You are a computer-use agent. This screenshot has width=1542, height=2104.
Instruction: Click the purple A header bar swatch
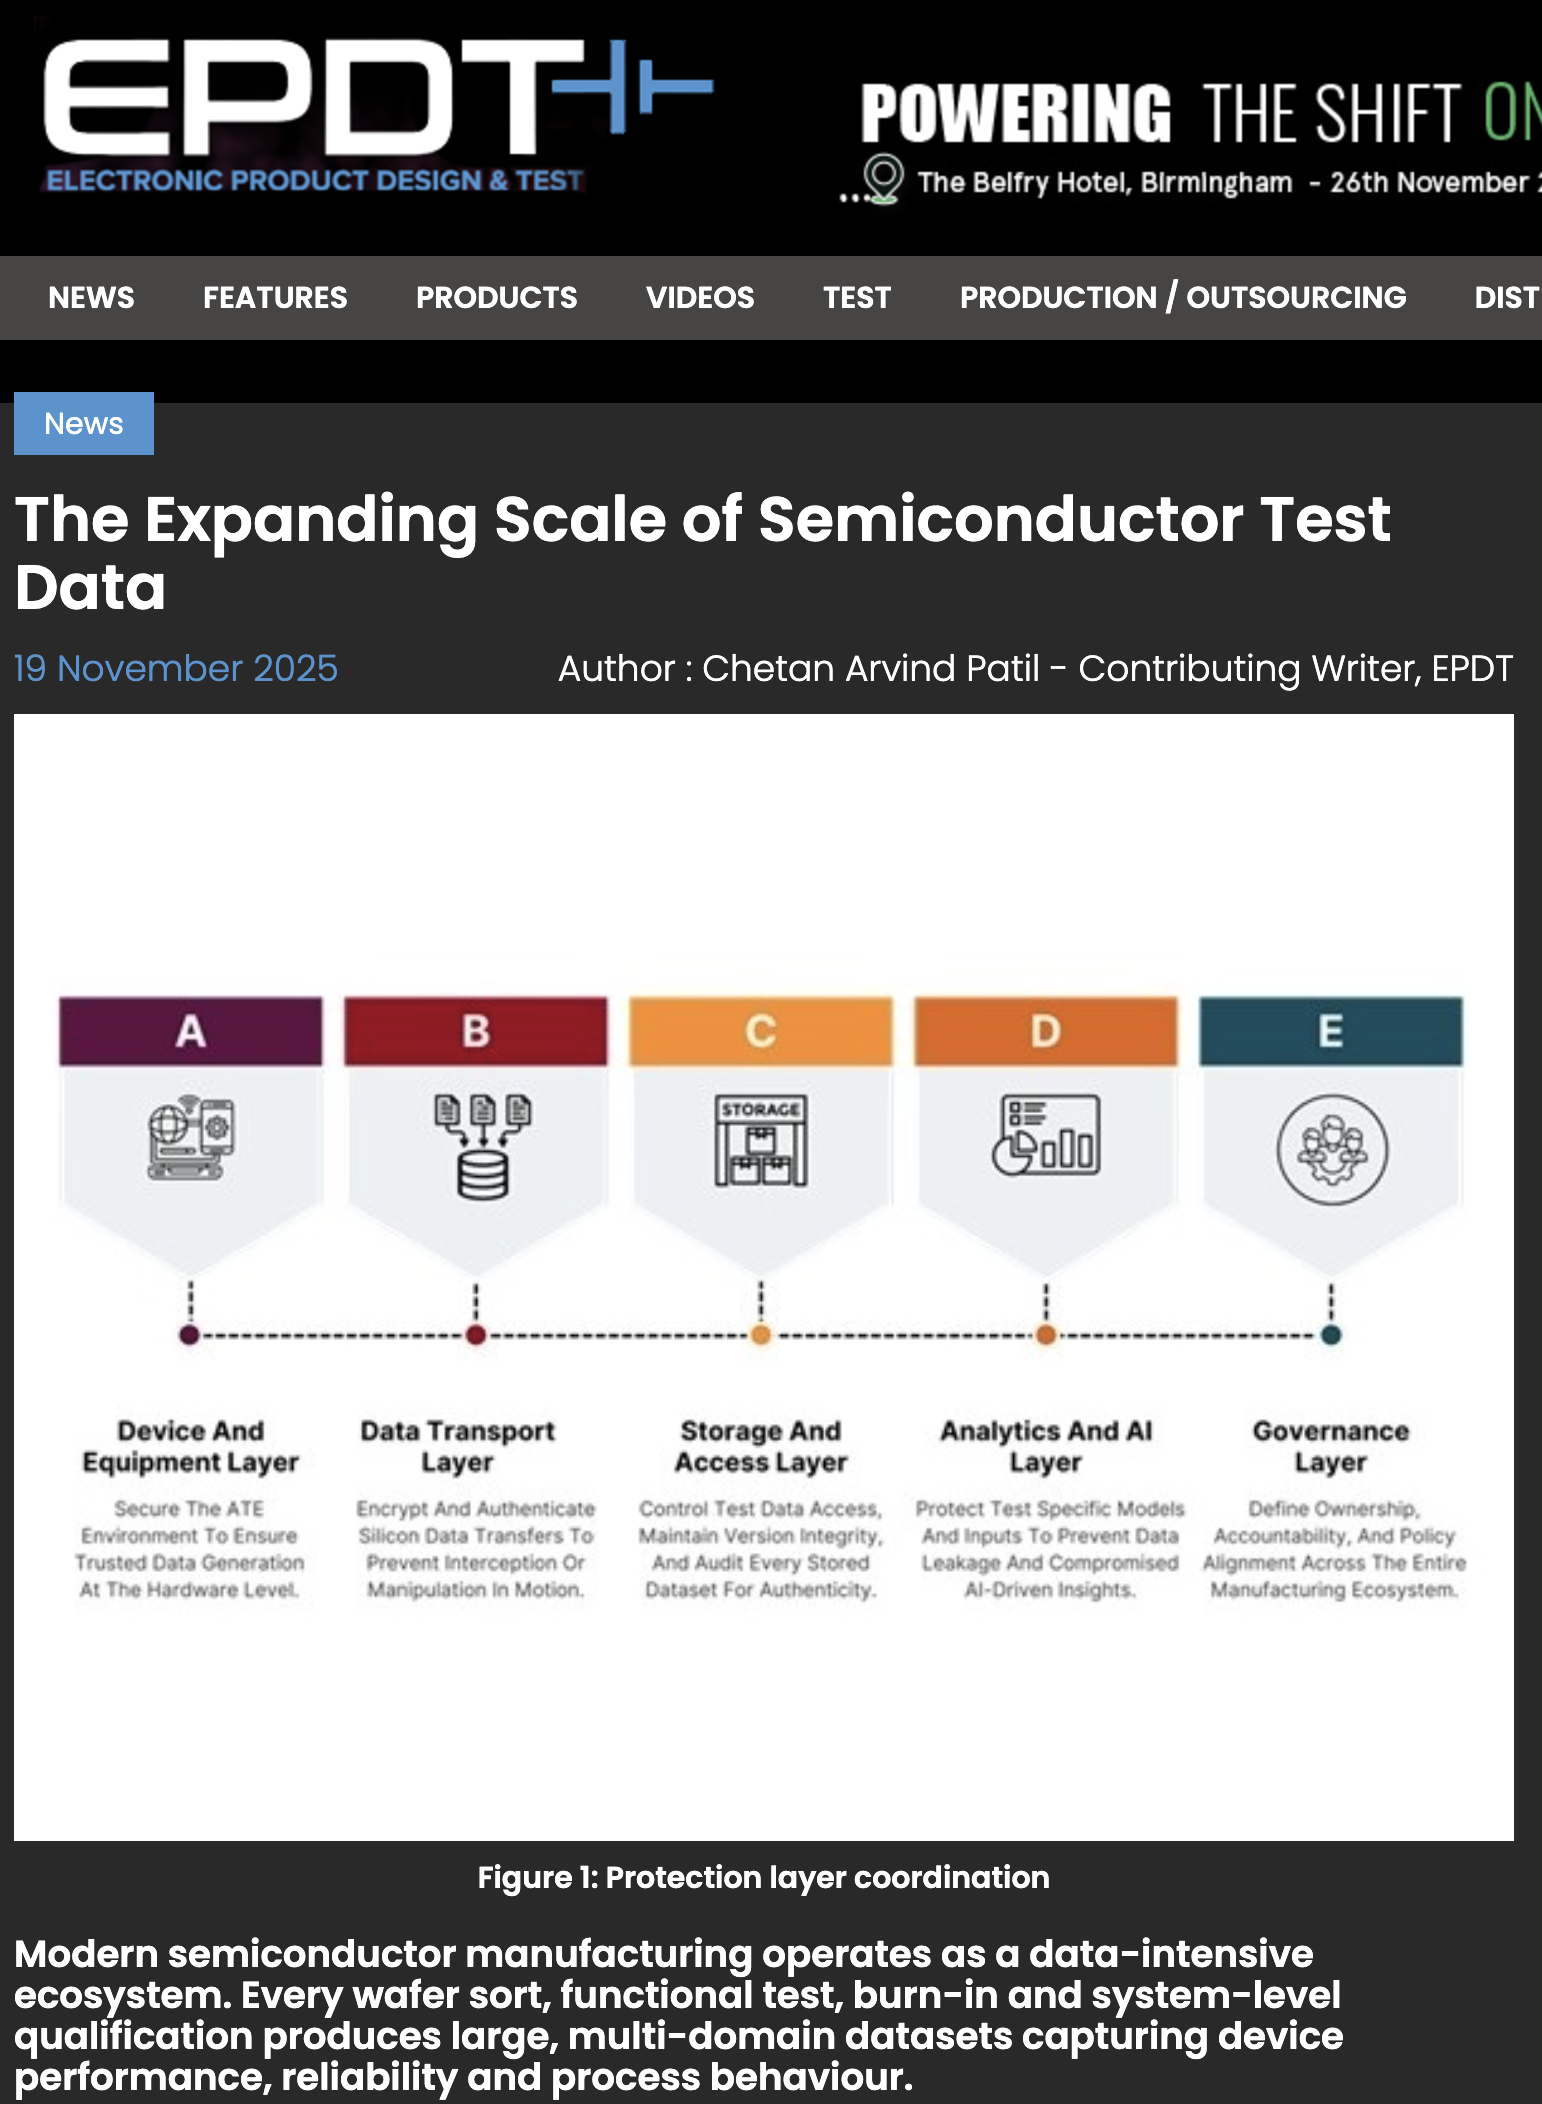point(189,1031)
